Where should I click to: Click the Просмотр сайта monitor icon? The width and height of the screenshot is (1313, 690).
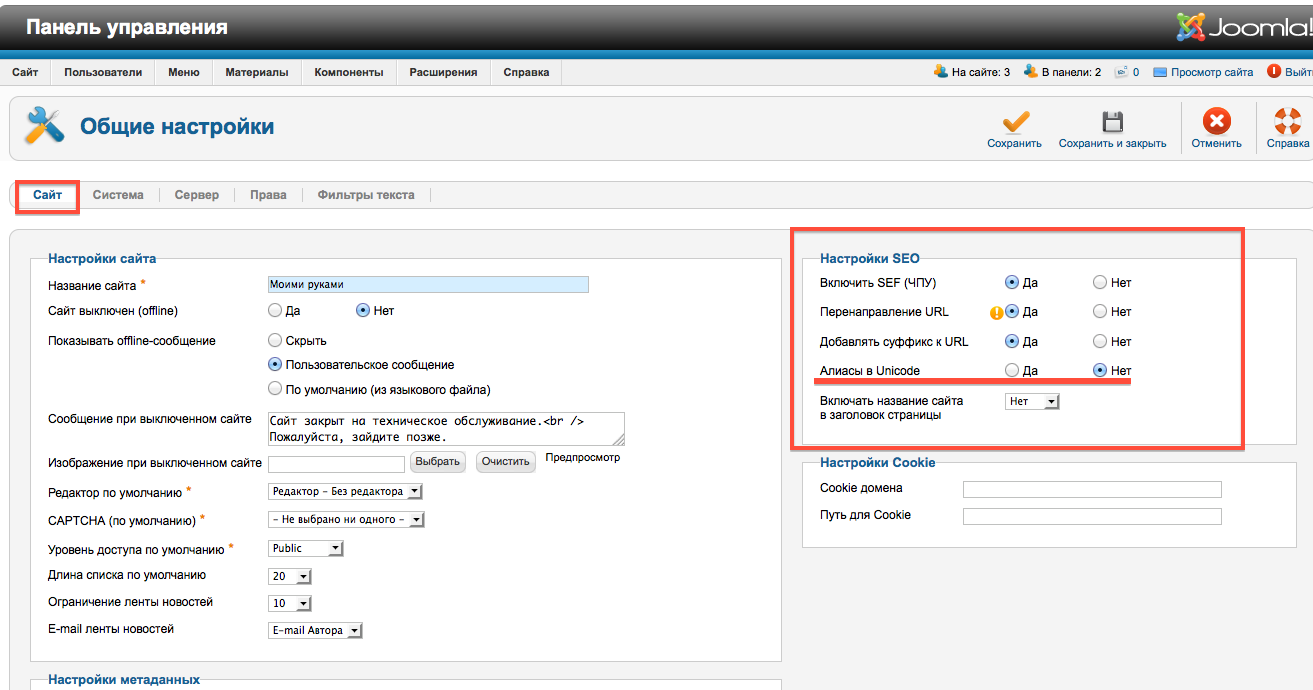pyautogui.click(x=1160, y=72)
